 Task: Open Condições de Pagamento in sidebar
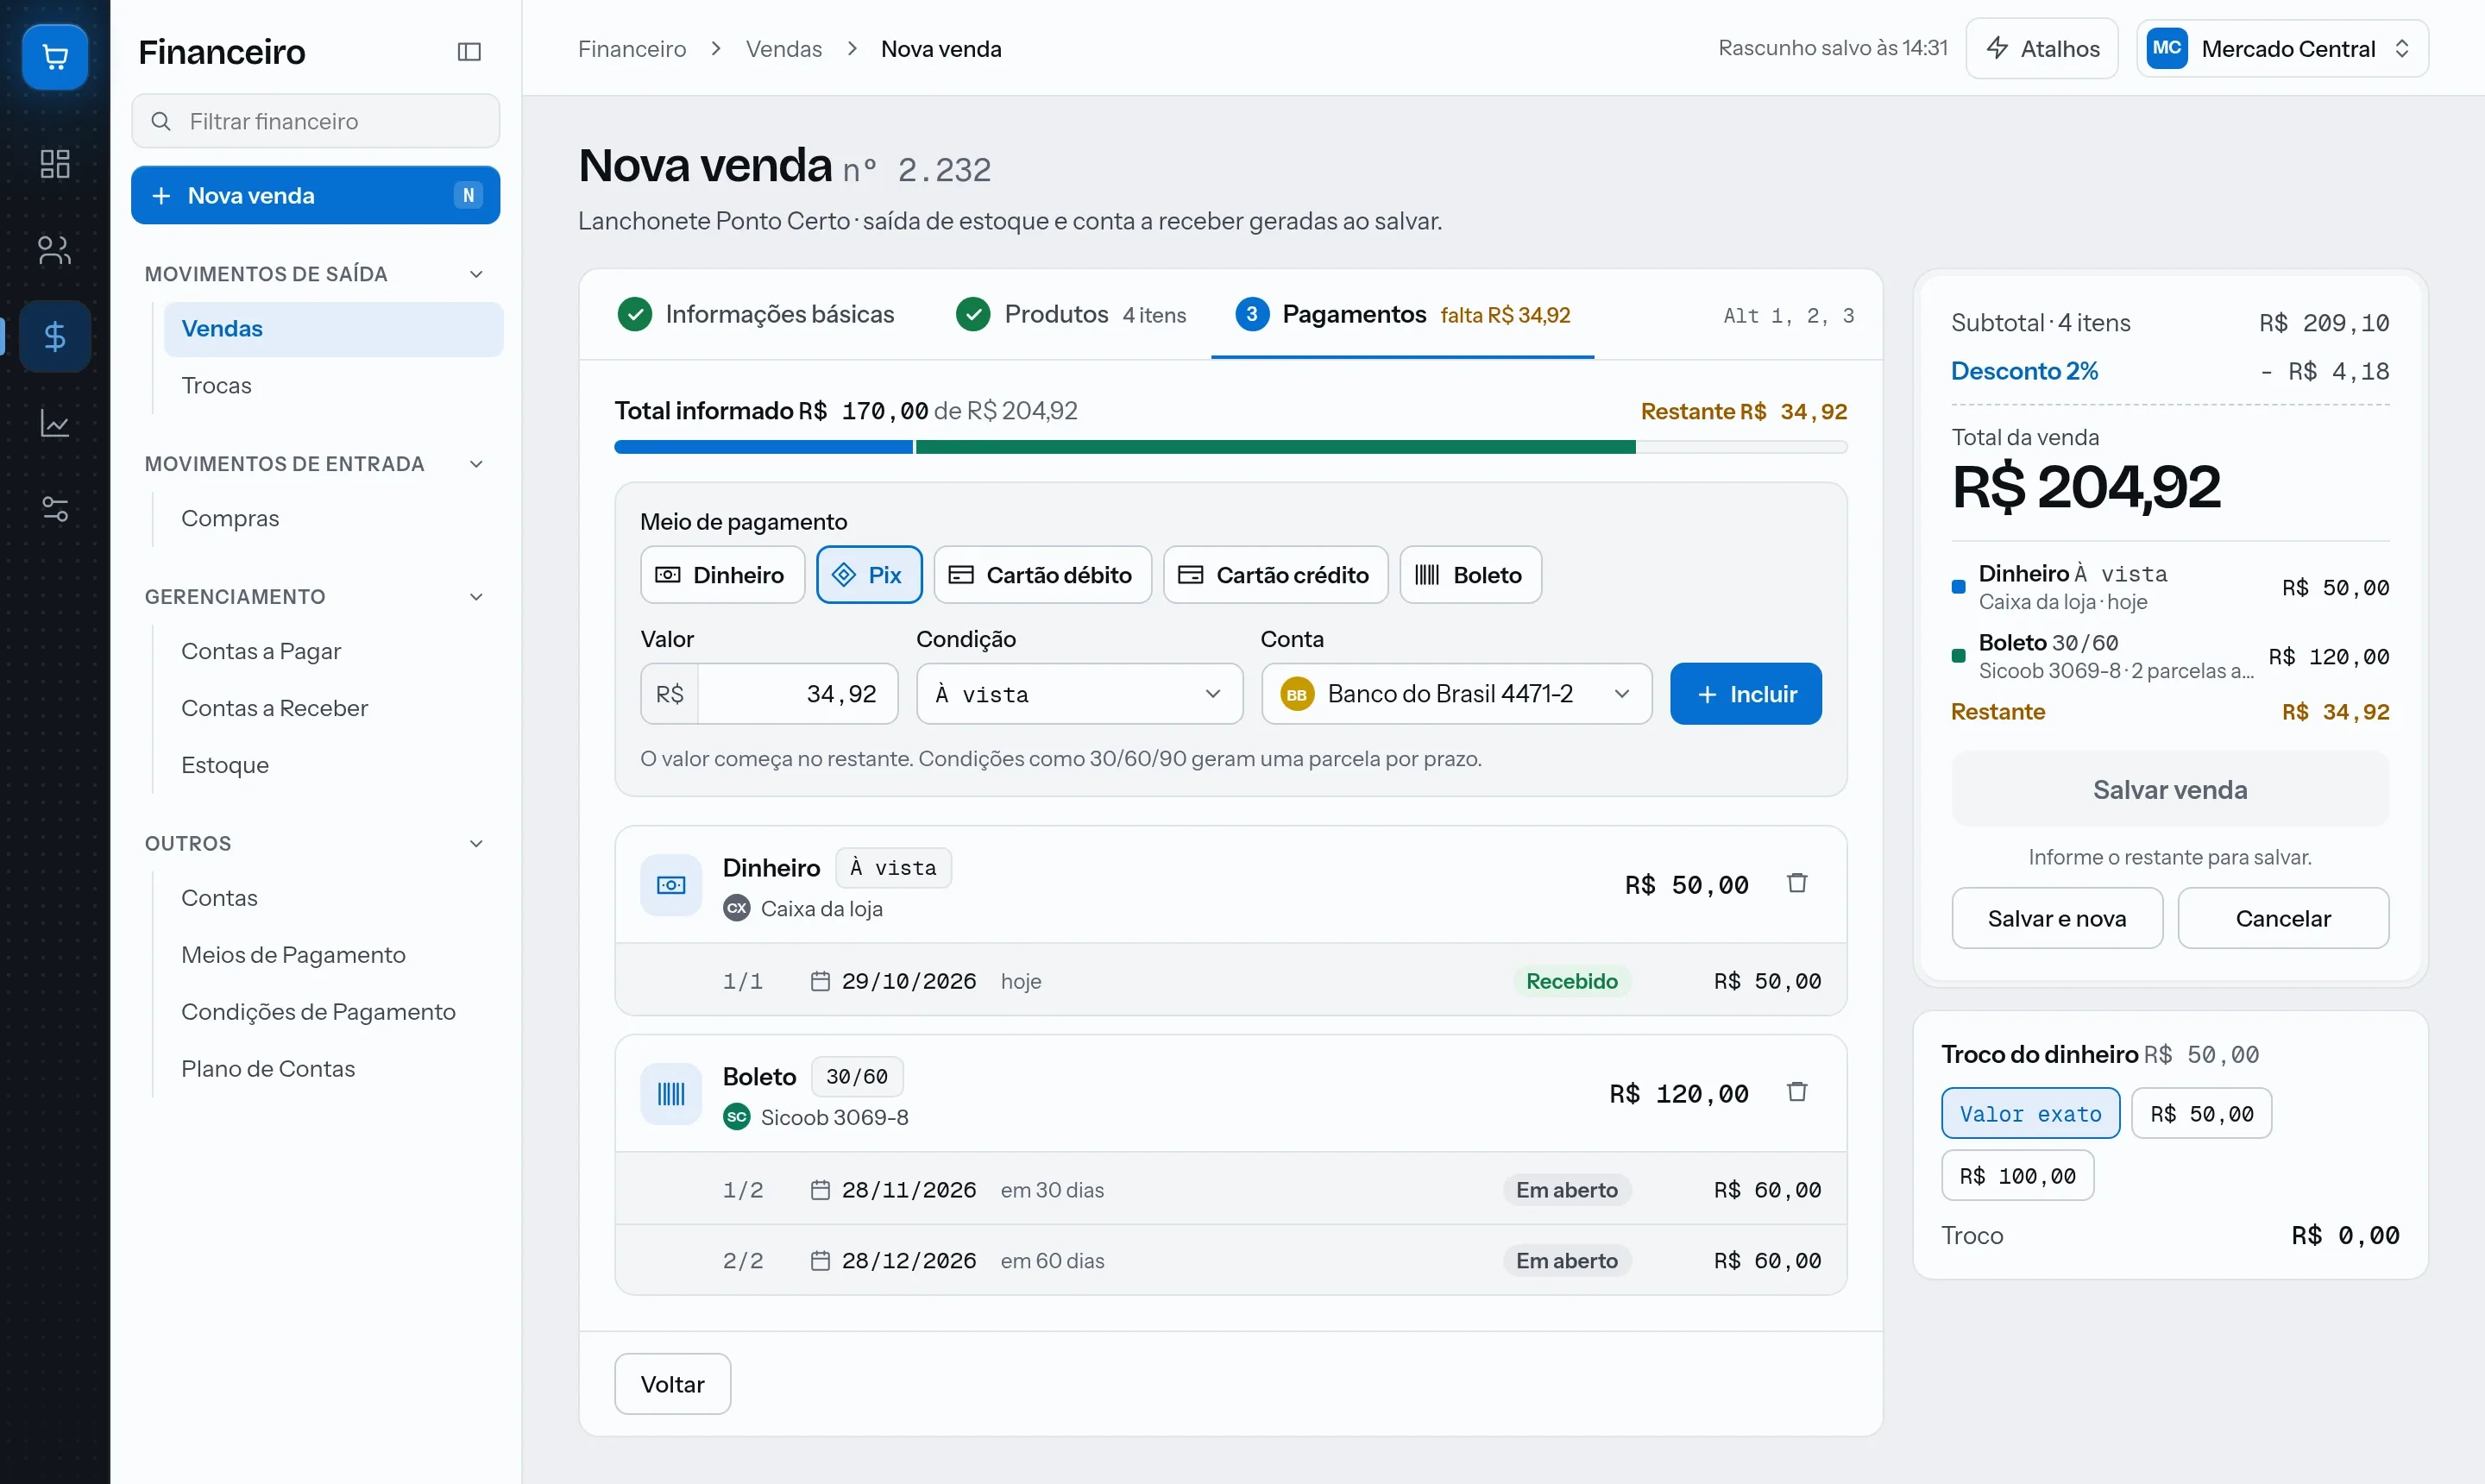click(x=333, y=1013)
